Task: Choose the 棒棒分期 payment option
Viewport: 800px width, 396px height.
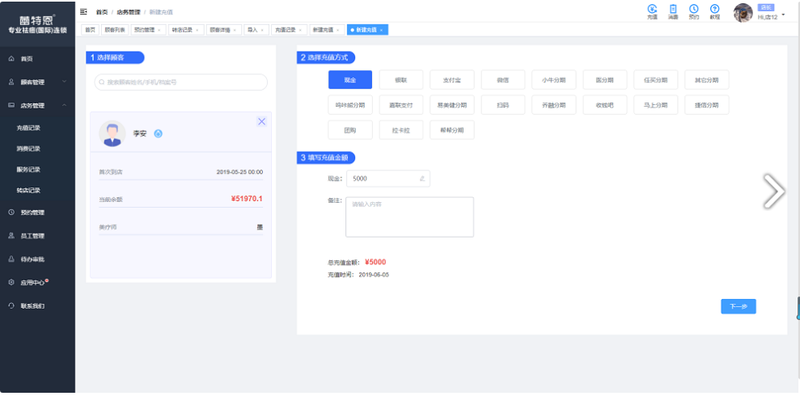Action: pos(452,130)
